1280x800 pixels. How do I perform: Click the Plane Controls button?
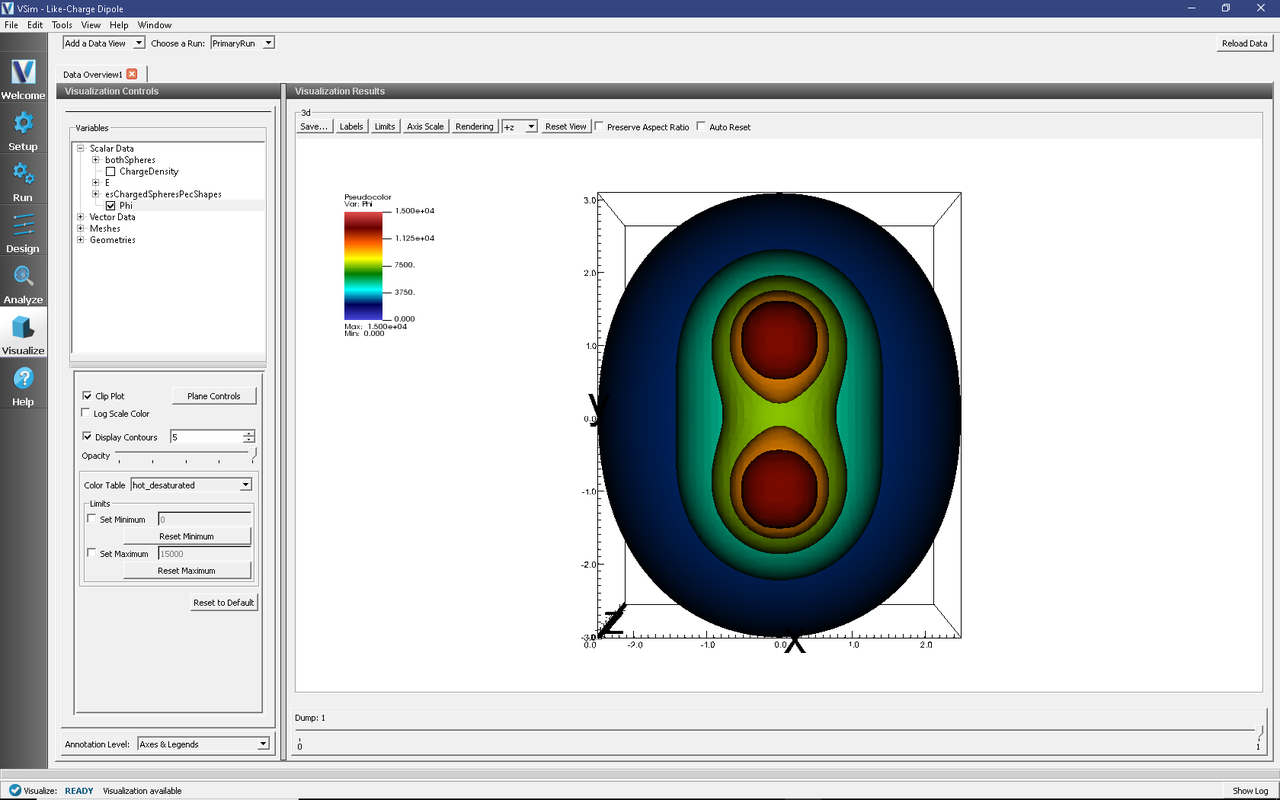214,396
